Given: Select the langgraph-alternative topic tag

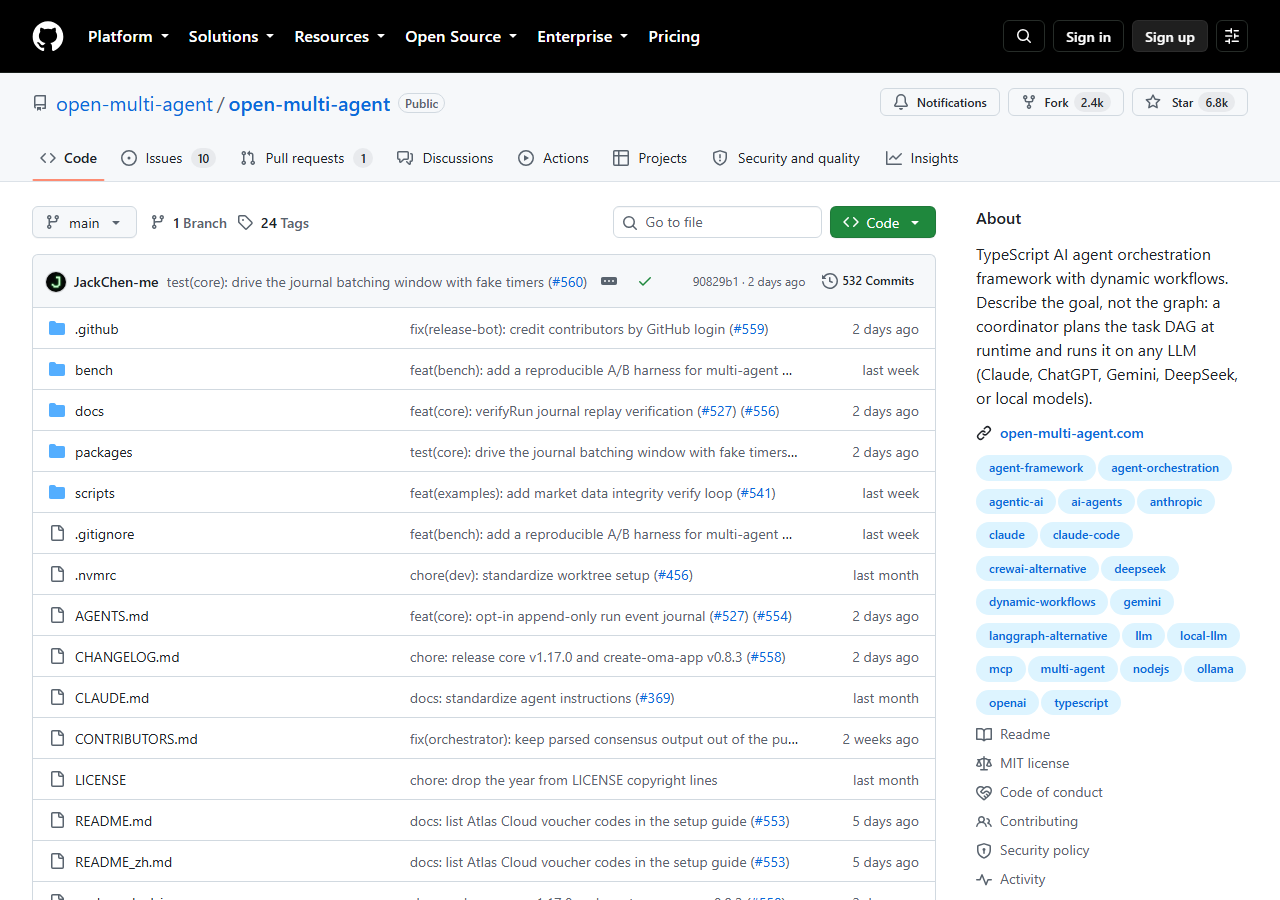Looking at the screenshot, I should tap(1048, 635).
